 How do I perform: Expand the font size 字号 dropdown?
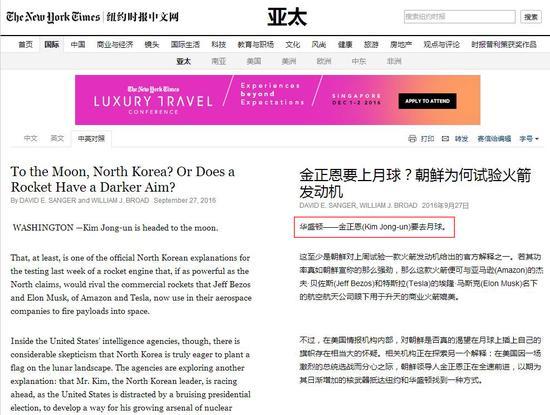529,139
